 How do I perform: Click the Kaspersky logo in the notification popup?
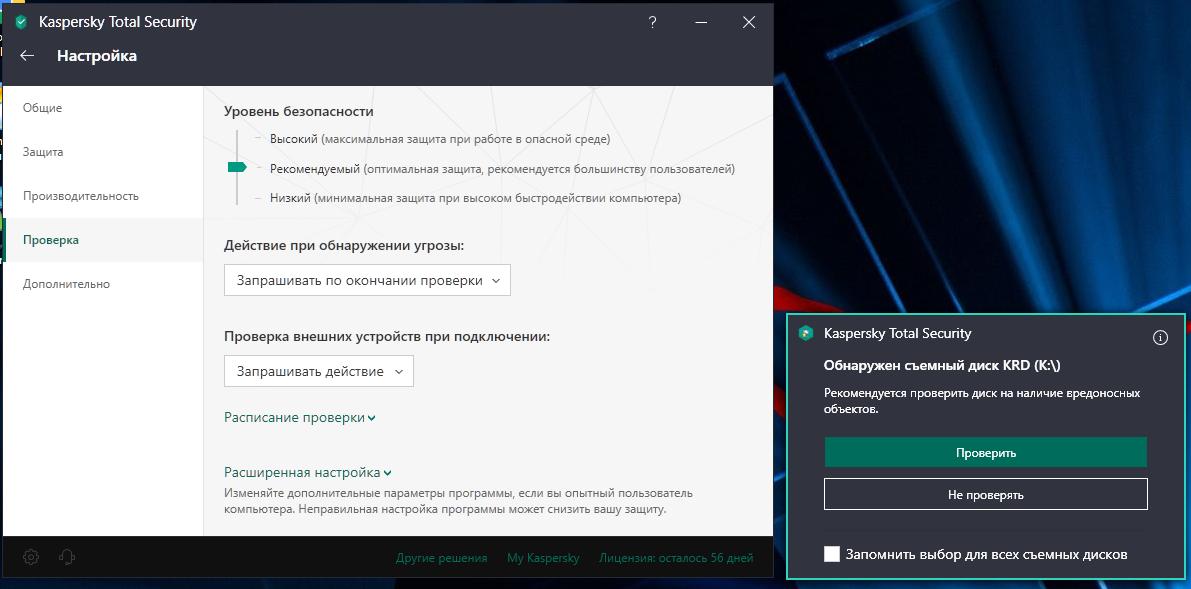click(x=806, y=333)
